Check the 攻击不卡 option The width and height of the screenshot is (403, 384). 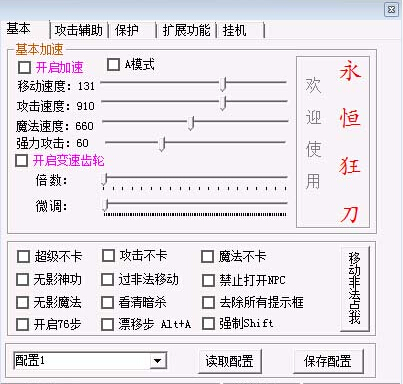tap(108, 256)
